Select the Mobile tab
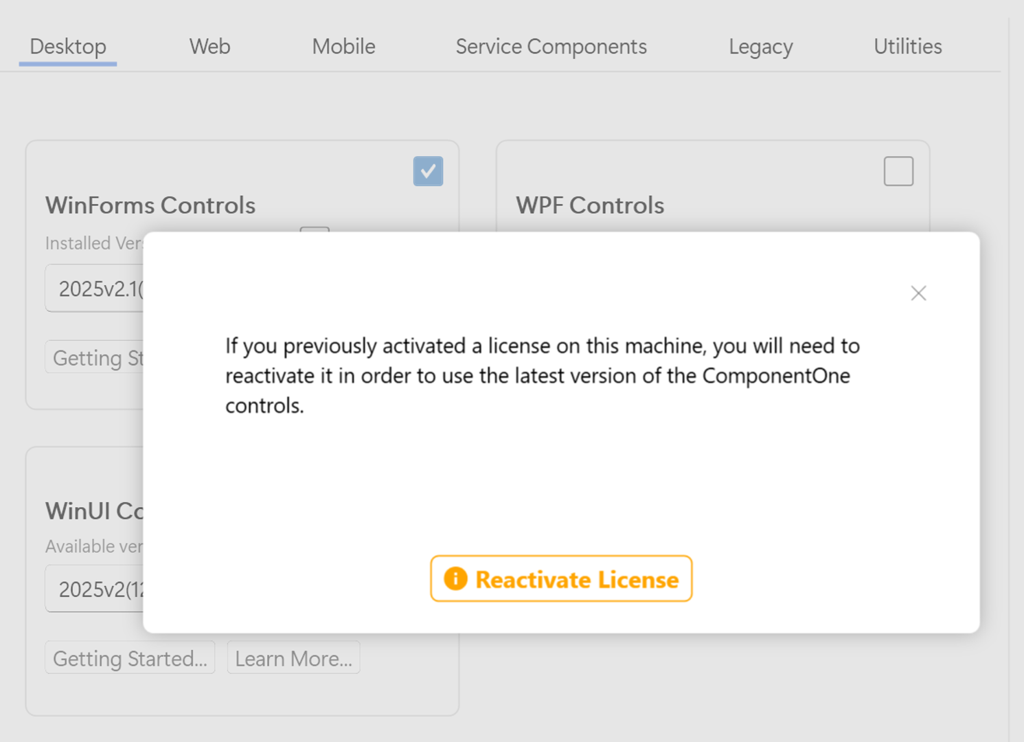The height and width of the screenshot is (742, 1024). point(343,47)
